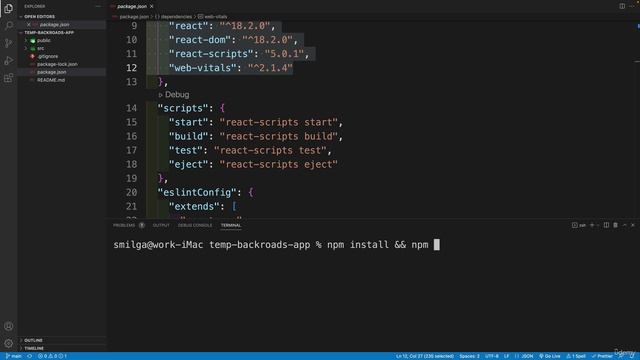Collapse the Open Editors section
The height and width of the screenshot is (360, 640).
pos(39,17)
